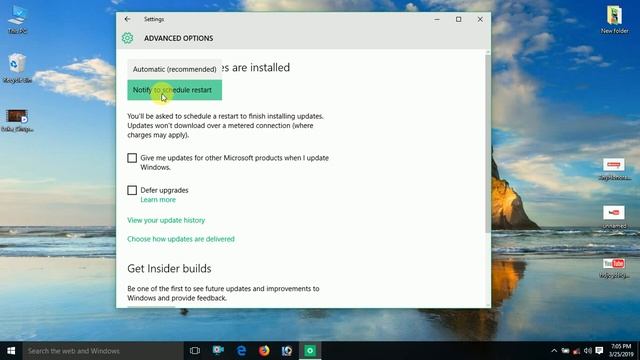
Task: Select the unnamed YouTube desktop icon
Action: 614,216
